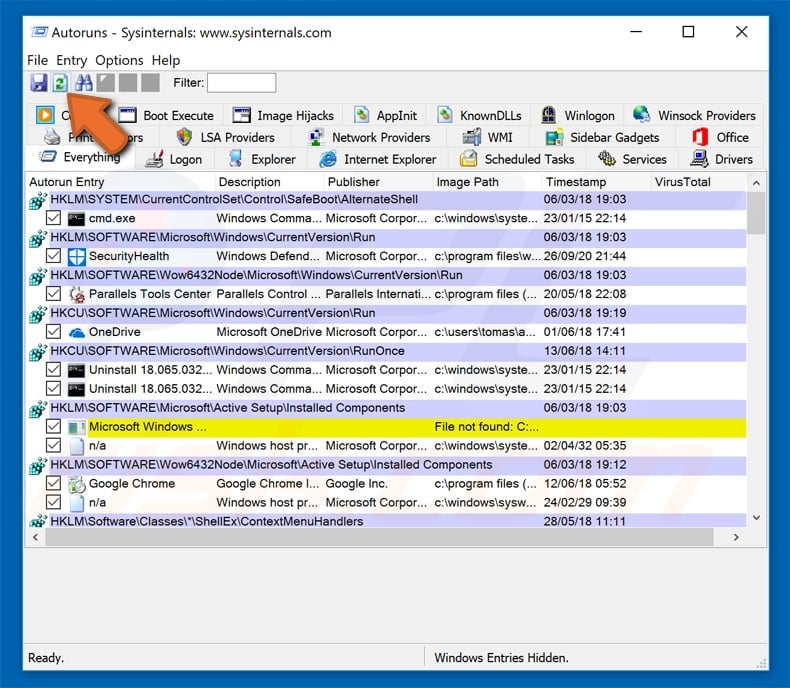The width and height of the screenshot is (790, 688).
Task: Click the Find binoculars icon
Action: (x=83, y=83)
